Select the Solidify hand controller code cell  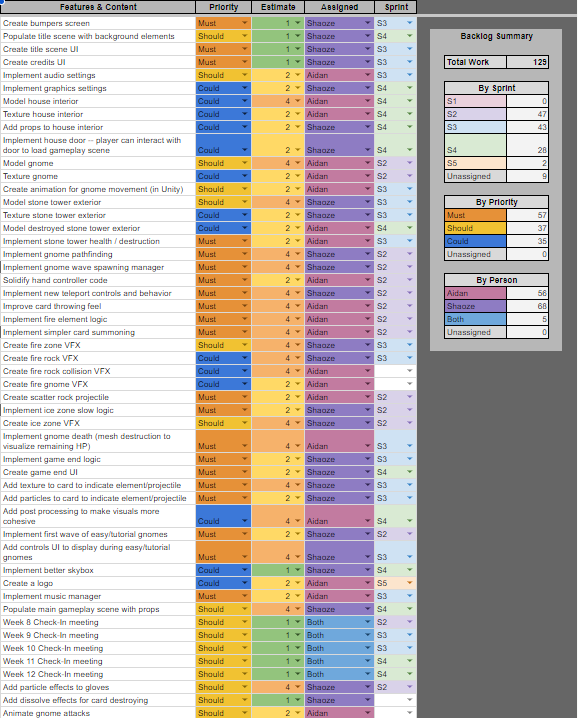(98, 280)
